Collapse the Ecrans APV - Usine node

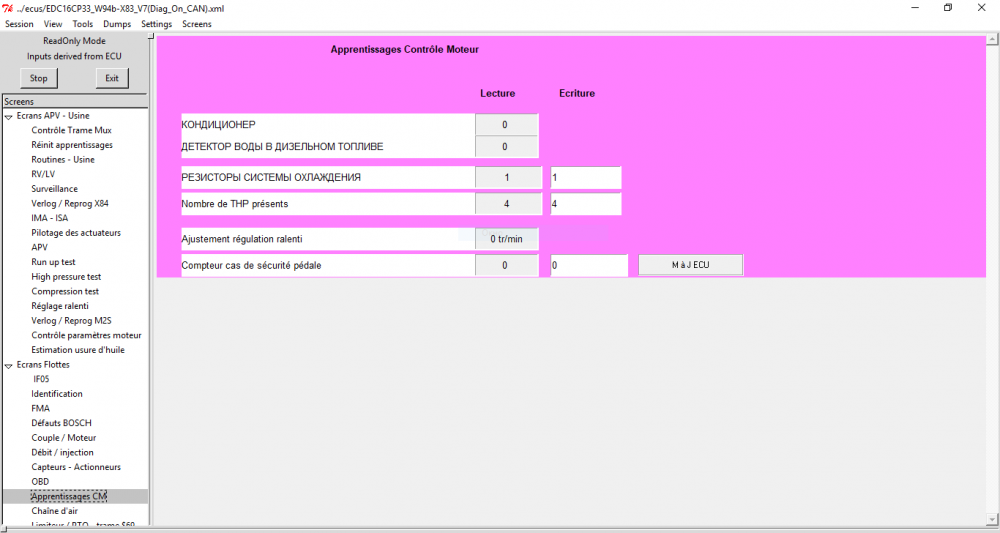(8, 117)
